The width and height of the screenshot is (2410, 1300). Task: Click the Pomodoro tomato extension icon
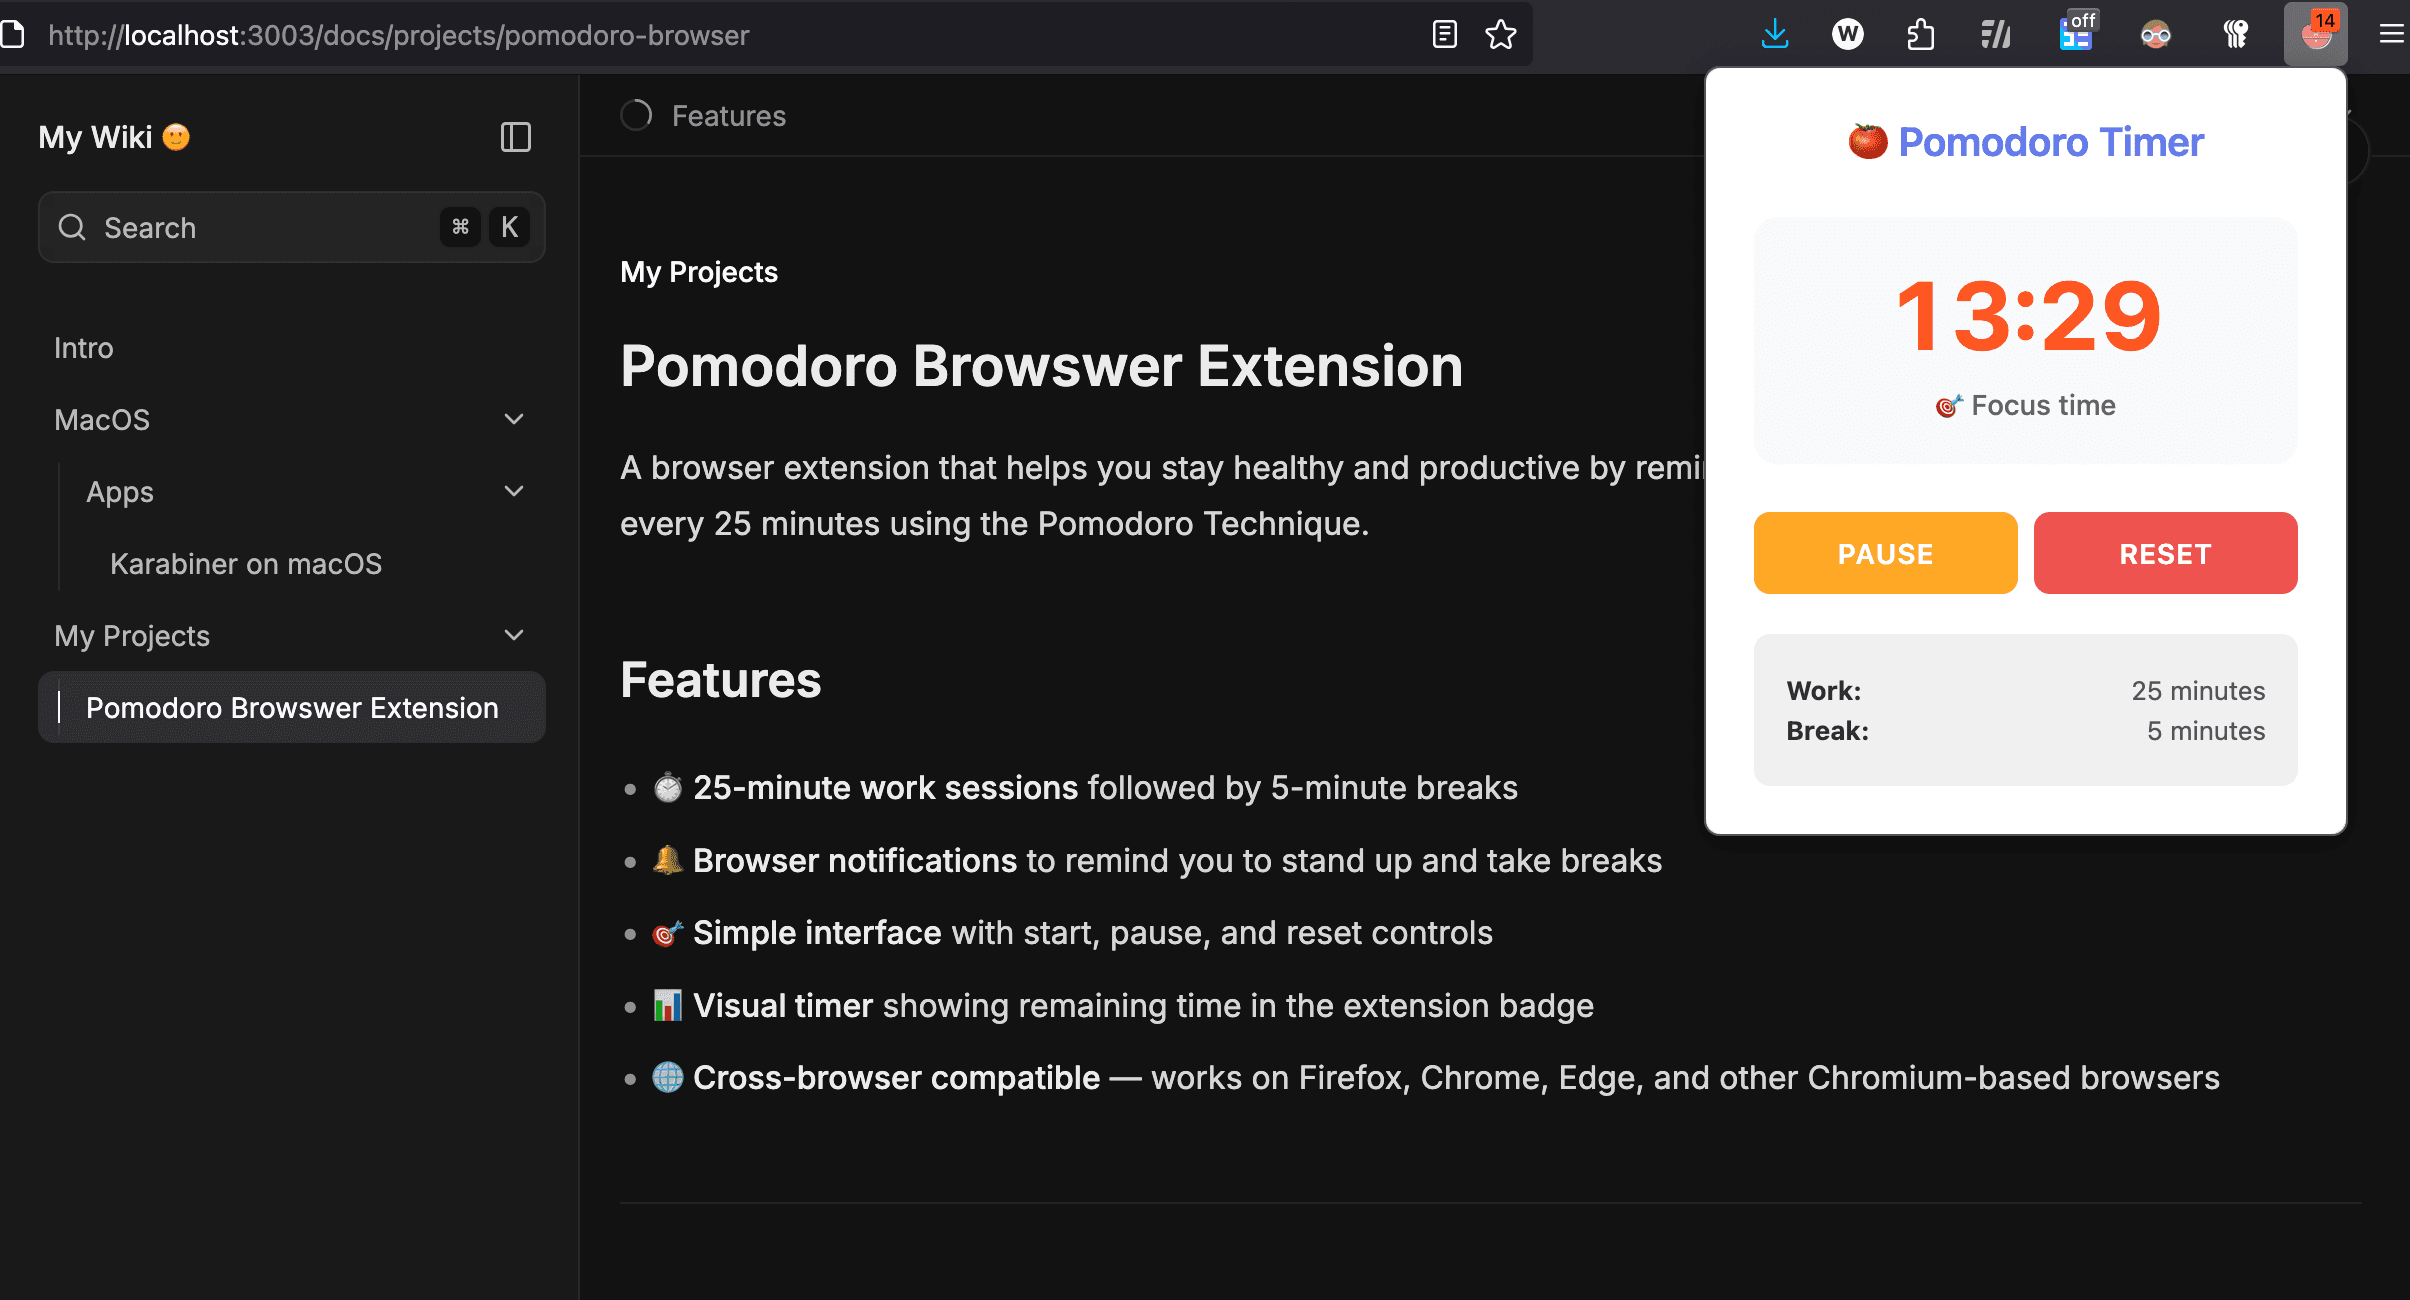tap(2315, 35)
